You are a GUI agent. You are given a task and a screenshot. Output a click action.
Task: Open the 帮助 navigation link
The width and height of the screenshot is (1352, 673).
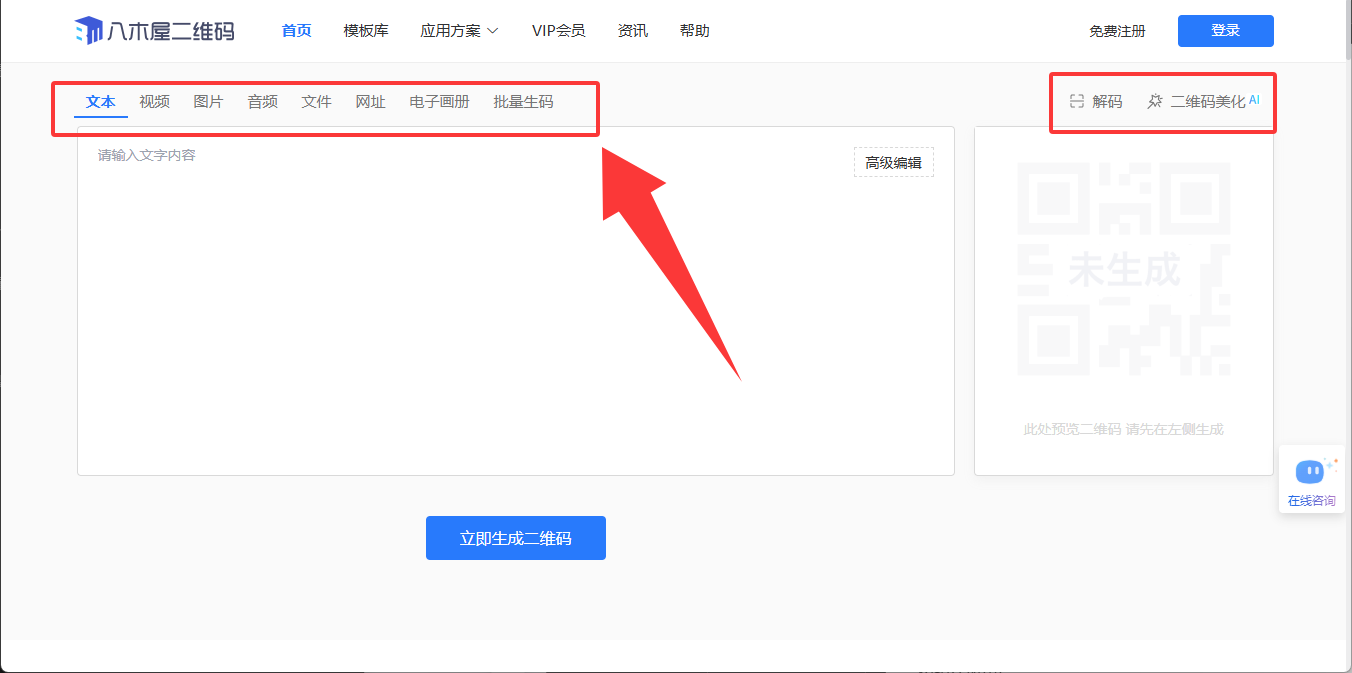(694, 31)
